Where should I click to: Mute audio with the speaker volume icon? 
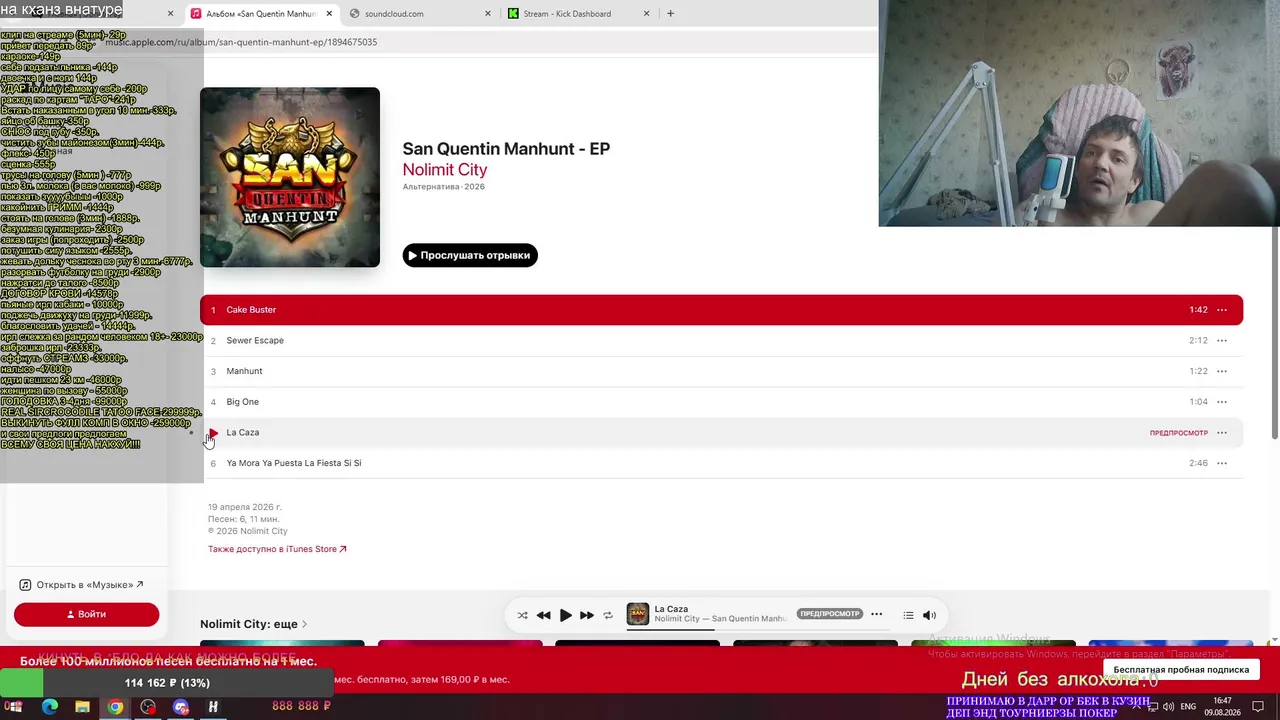click(929, 615)
